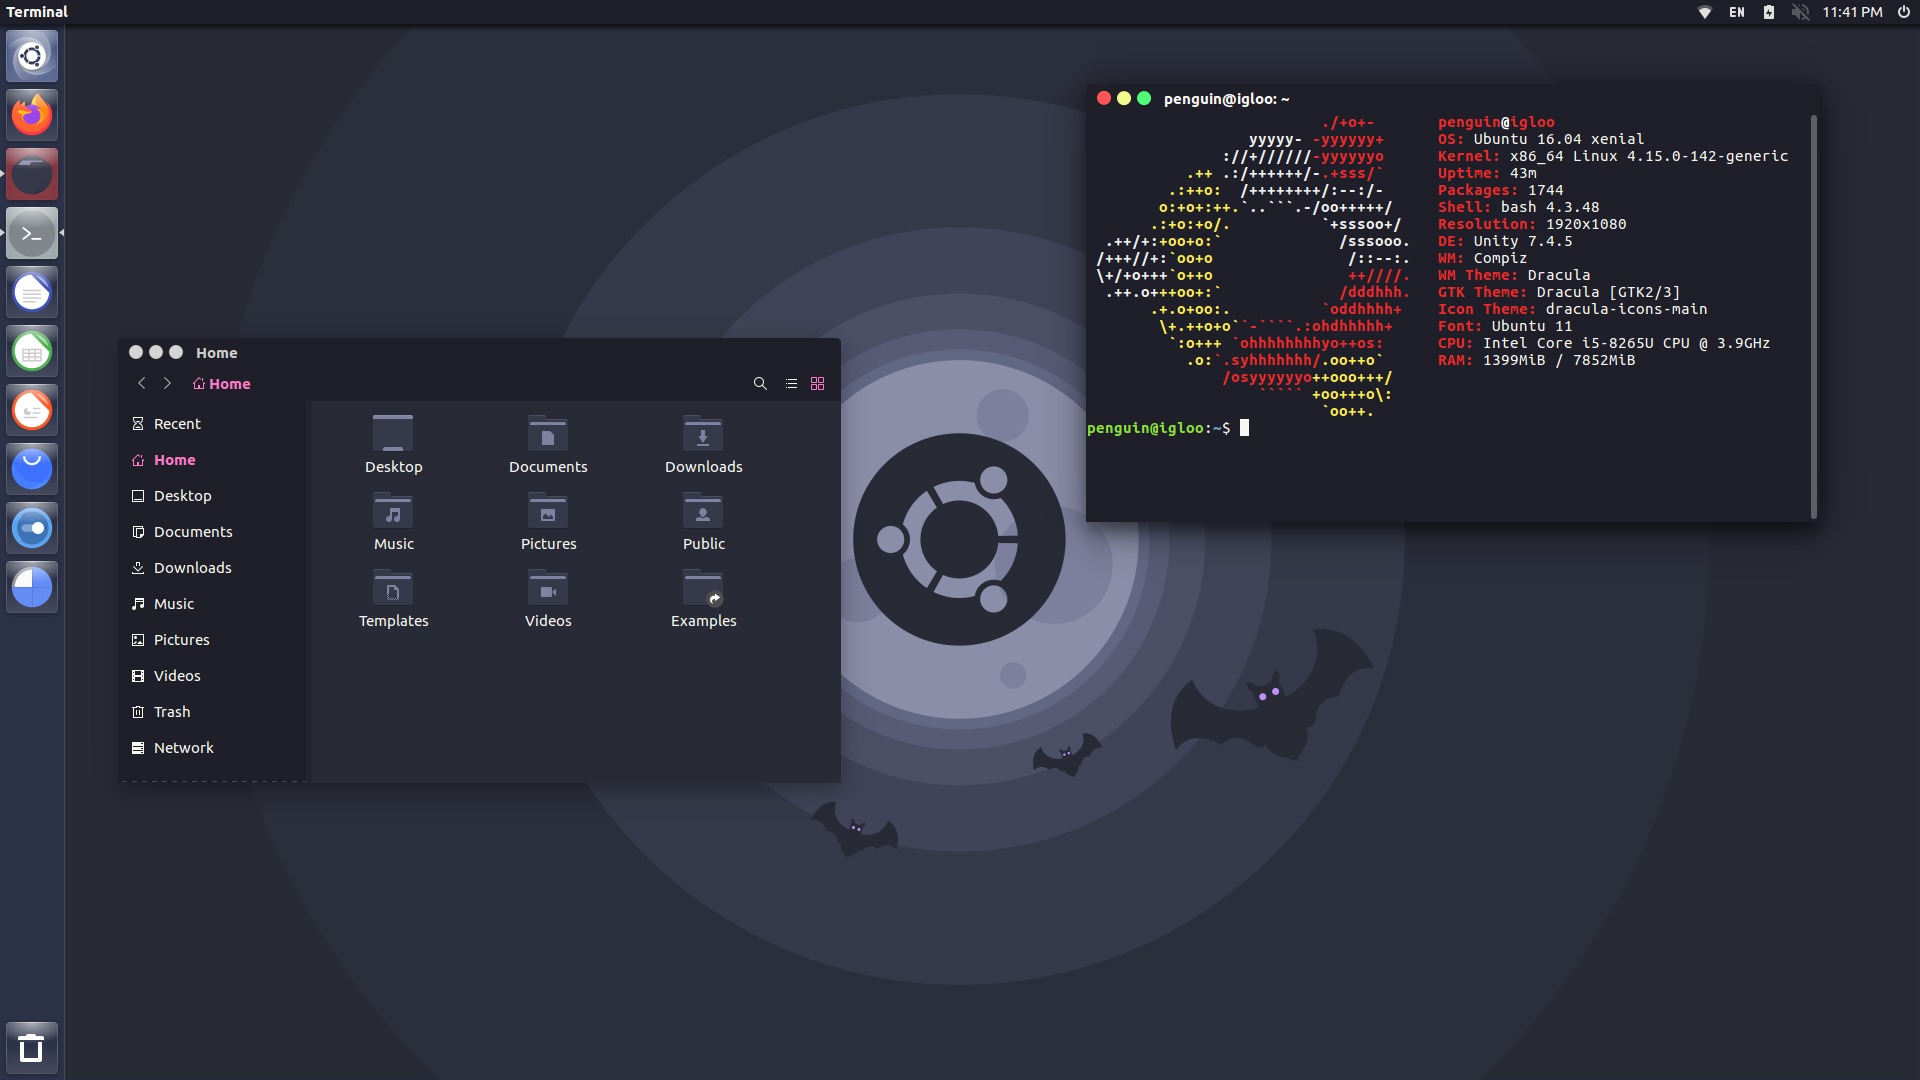Click the terminal window scrollbar

(1813, 316)
